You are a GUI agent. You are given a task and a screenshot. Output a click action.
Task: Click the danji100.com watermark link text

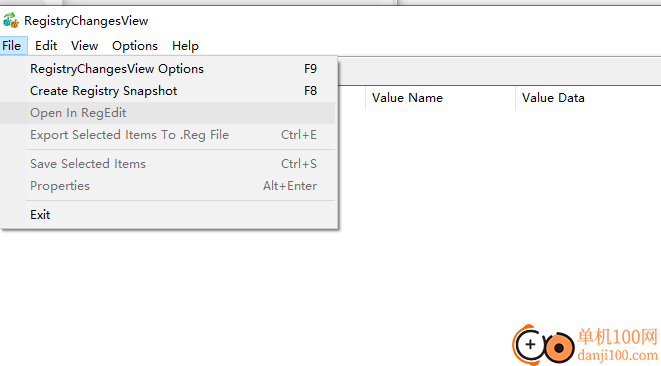[x=618, y=355]
